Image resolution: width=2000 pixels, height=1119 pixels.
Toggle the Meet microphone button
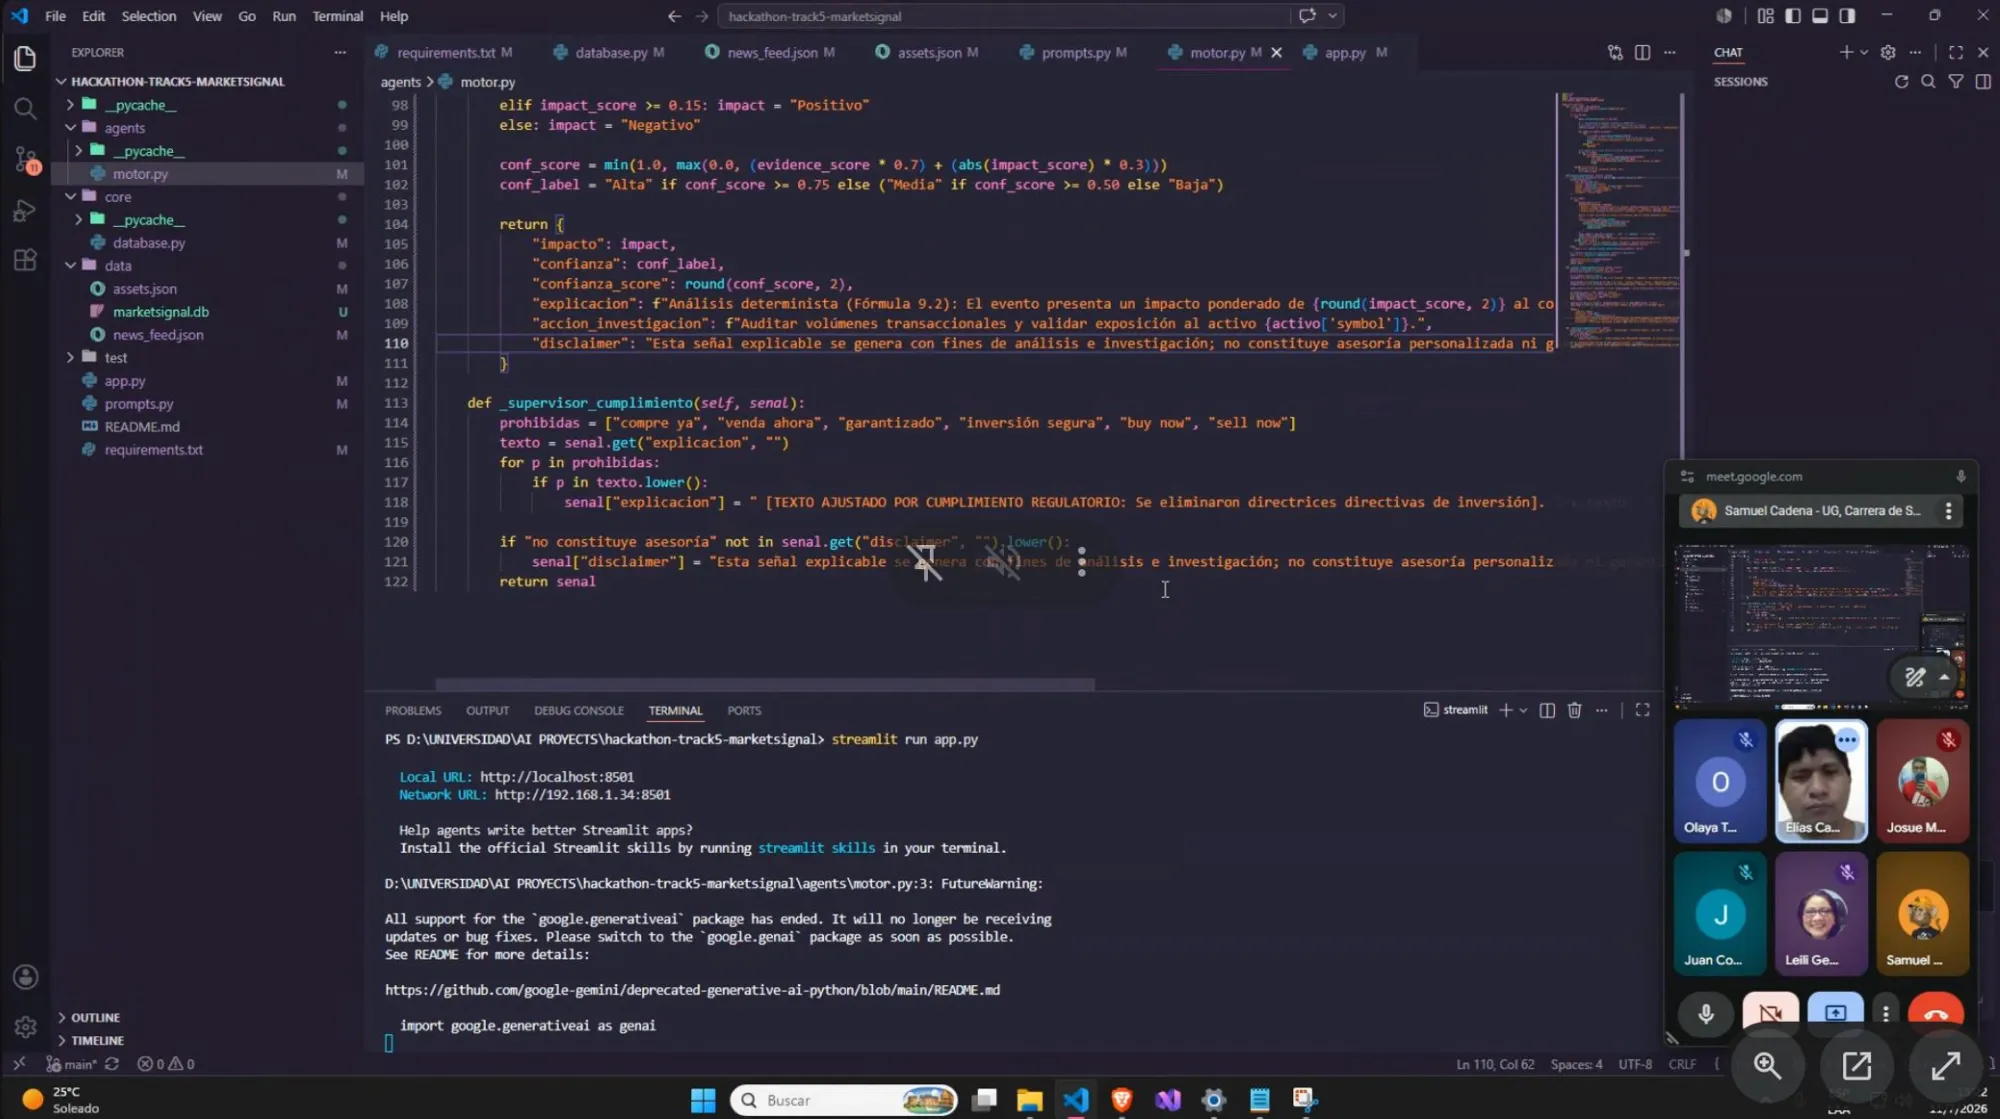1706,1012
